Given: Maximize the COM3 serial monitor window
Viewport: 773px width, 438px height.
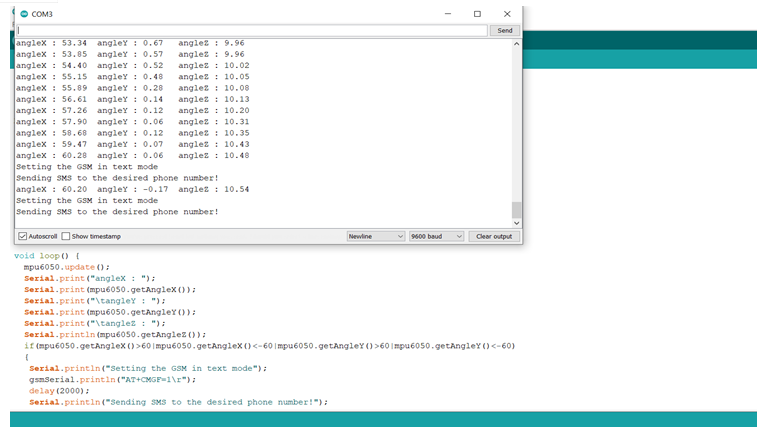Looking at the screenshot, I should pos(477,14).
